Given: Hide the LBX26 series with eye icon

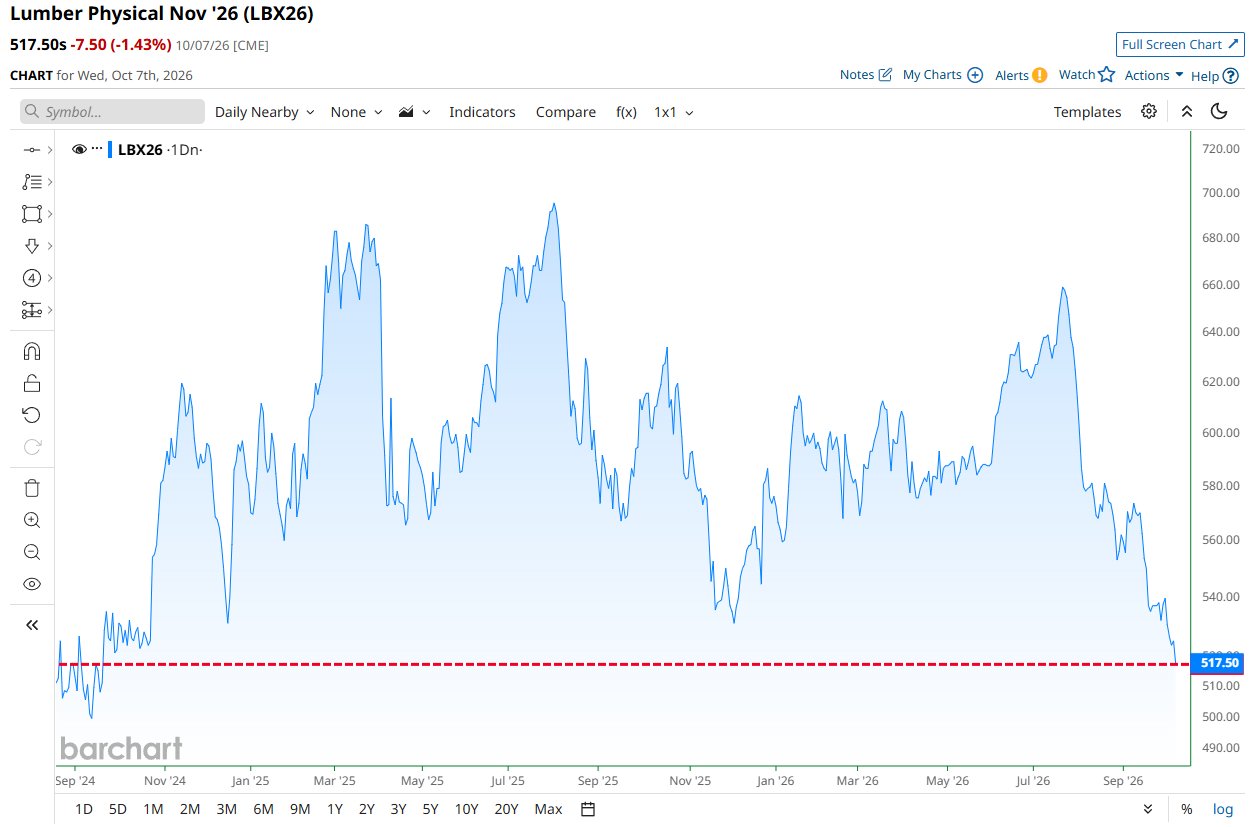Looking at the screenshot, I should (79, 149).
